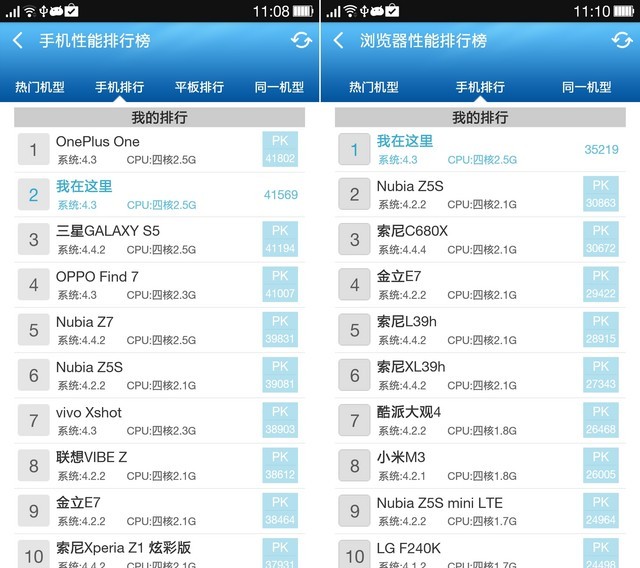Open 小米M3 entry
640x568 pixels.
tap(480, 466)
